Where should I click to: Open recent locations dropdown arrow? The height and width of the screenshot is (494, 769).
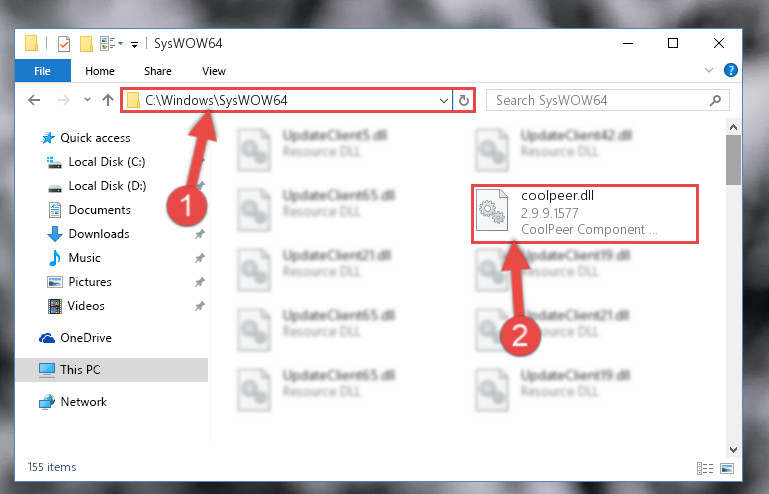(x=87, y=100)
